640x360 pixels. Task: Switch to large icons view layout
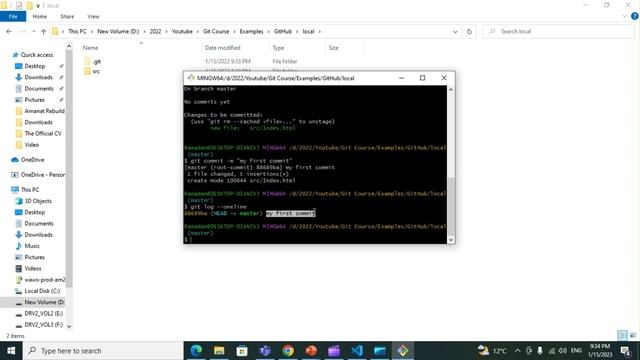pyautogui.click(x=633, y=335)
